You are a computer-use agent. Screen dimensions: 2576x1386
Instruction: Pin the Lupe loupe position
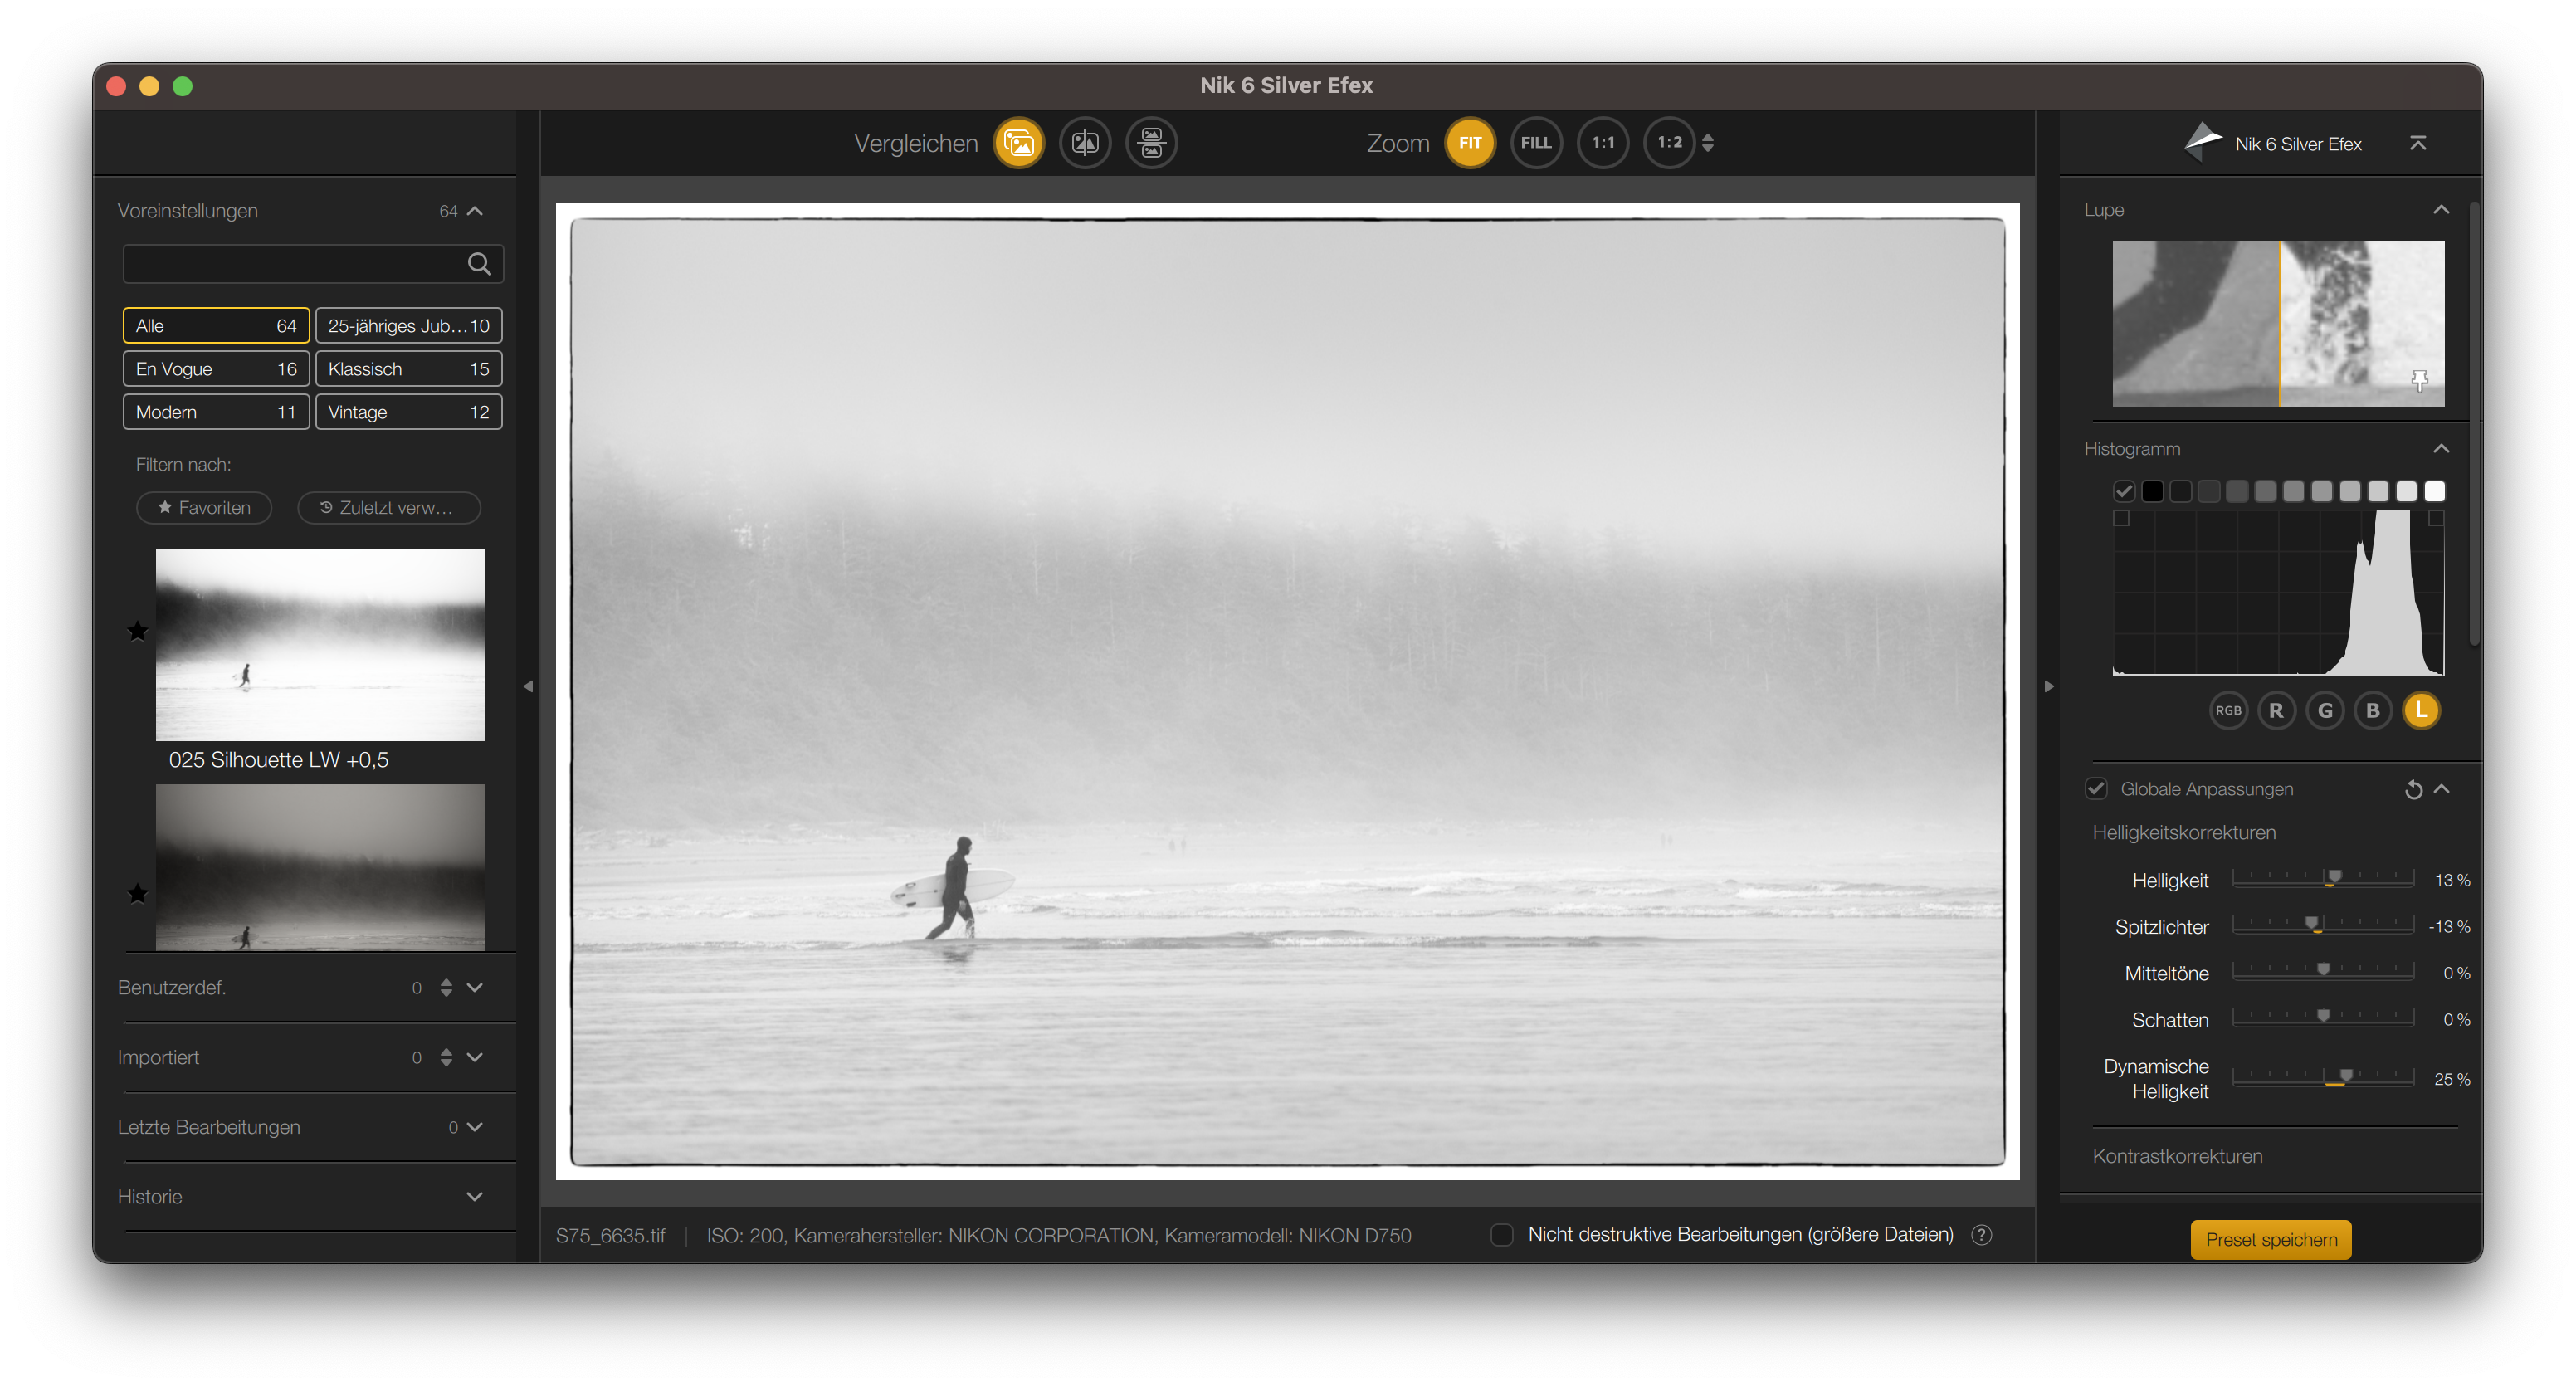pos(2419,380)
